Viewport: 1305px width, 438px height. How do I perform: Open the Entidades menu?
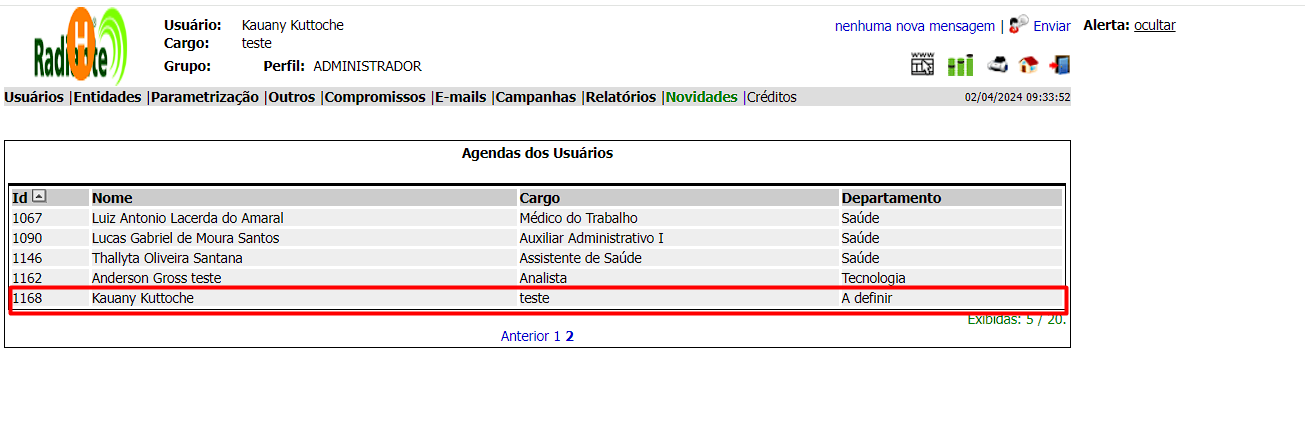click(107, 98)
